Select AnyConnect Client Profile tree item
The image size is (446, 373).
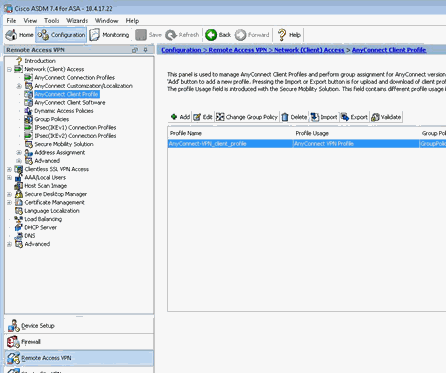click(x=66, y=94)
